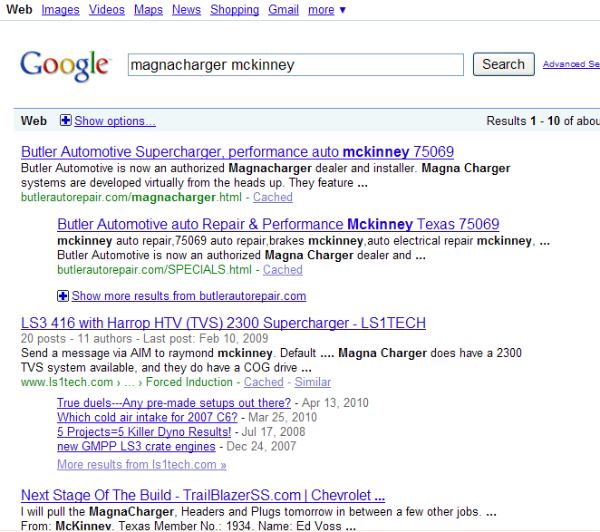Open News in top navigation
The height and width of the screenshot is (532, 600).
pyautogui.click(x=186, y=10)
